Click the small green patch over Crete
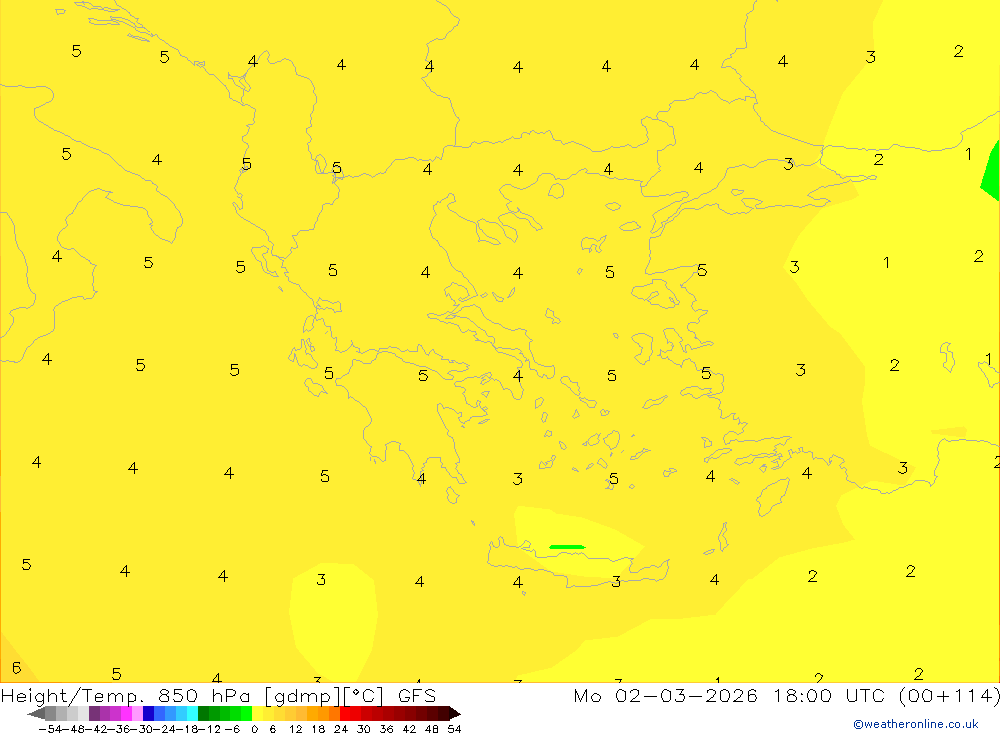The height and width of the screenshot is (733, 1000). 567,547
